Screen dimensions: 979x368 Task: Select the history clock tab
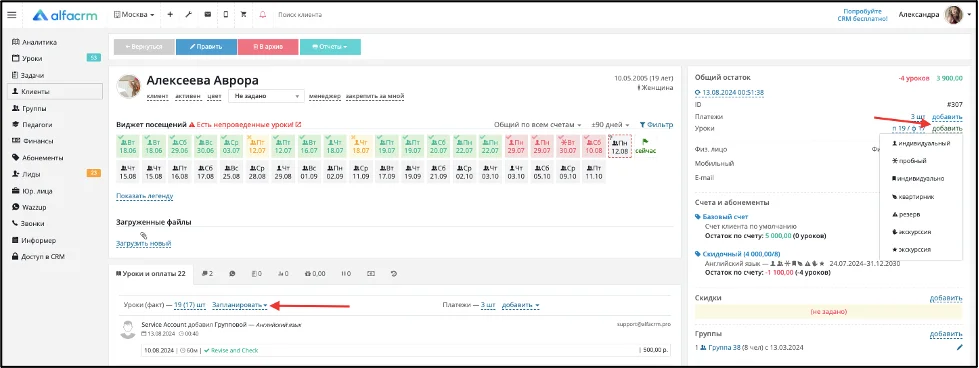pos(393,274)
